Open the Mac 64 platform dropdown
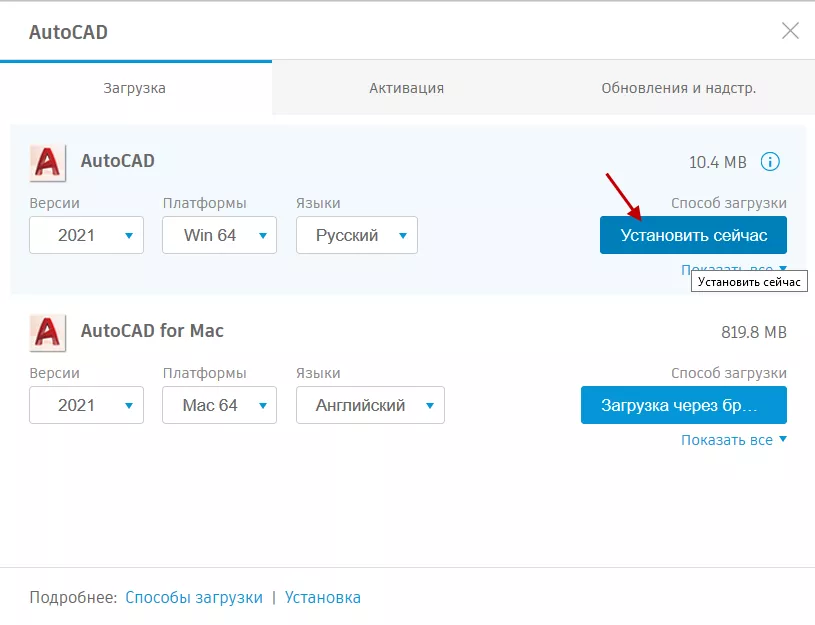 (x=219, y=406)
